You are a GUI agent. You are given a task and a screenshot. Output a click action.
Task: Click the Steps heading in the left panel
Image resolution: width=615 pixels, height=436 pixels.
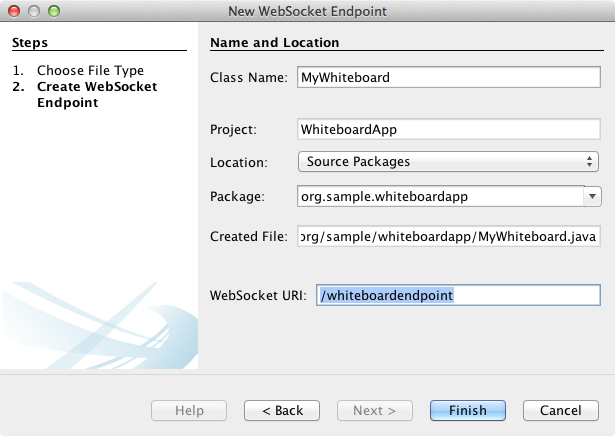(x=30, y=43)
